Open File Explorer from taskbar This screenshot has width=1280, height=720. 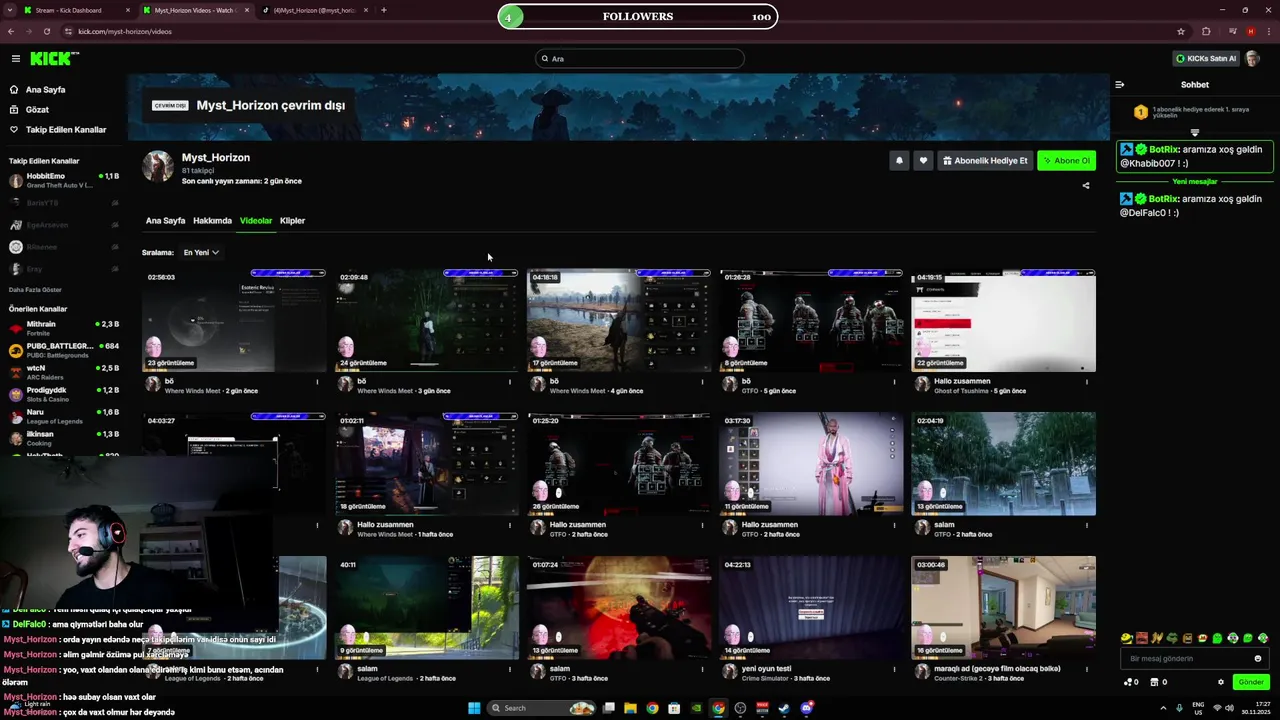[x=630, y=708]
